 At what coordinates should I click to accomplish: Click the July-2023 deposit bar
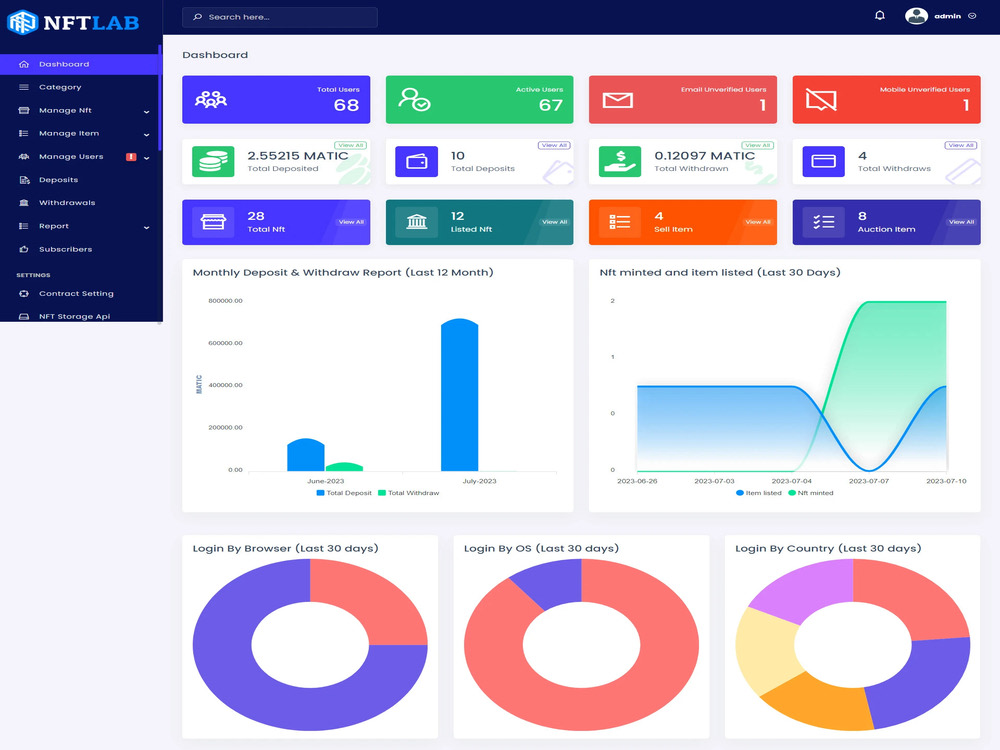coord(459,395)
